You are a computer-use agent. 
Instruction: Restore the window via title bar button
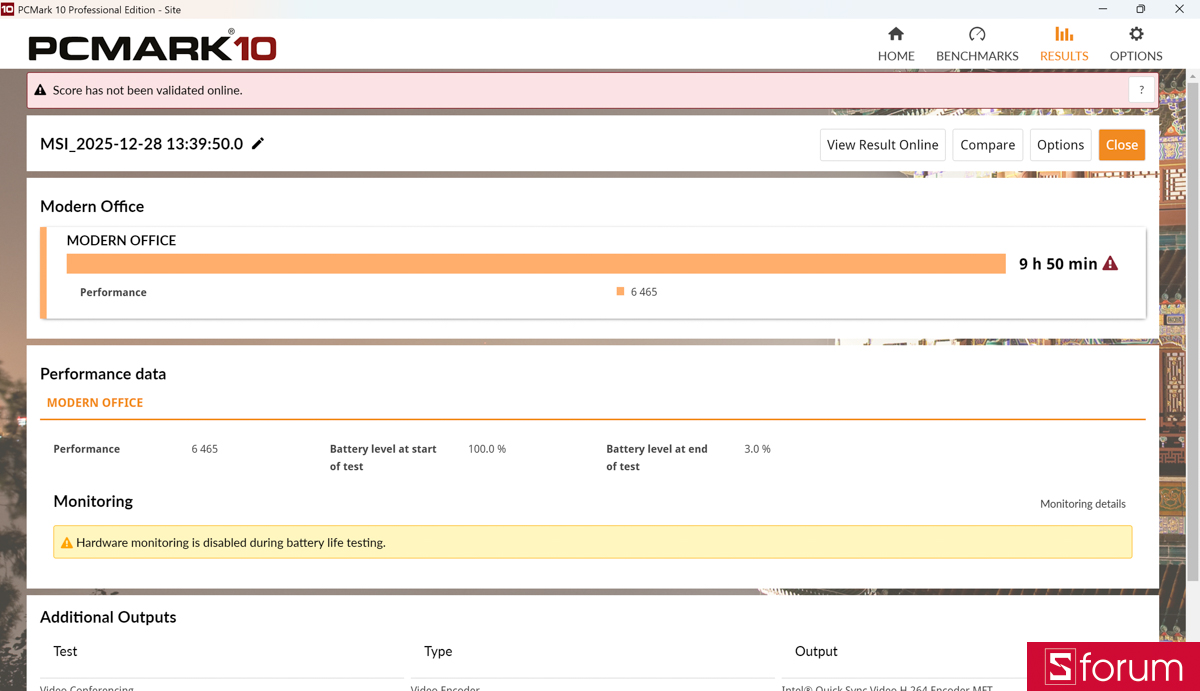[x=1141, y=9]
